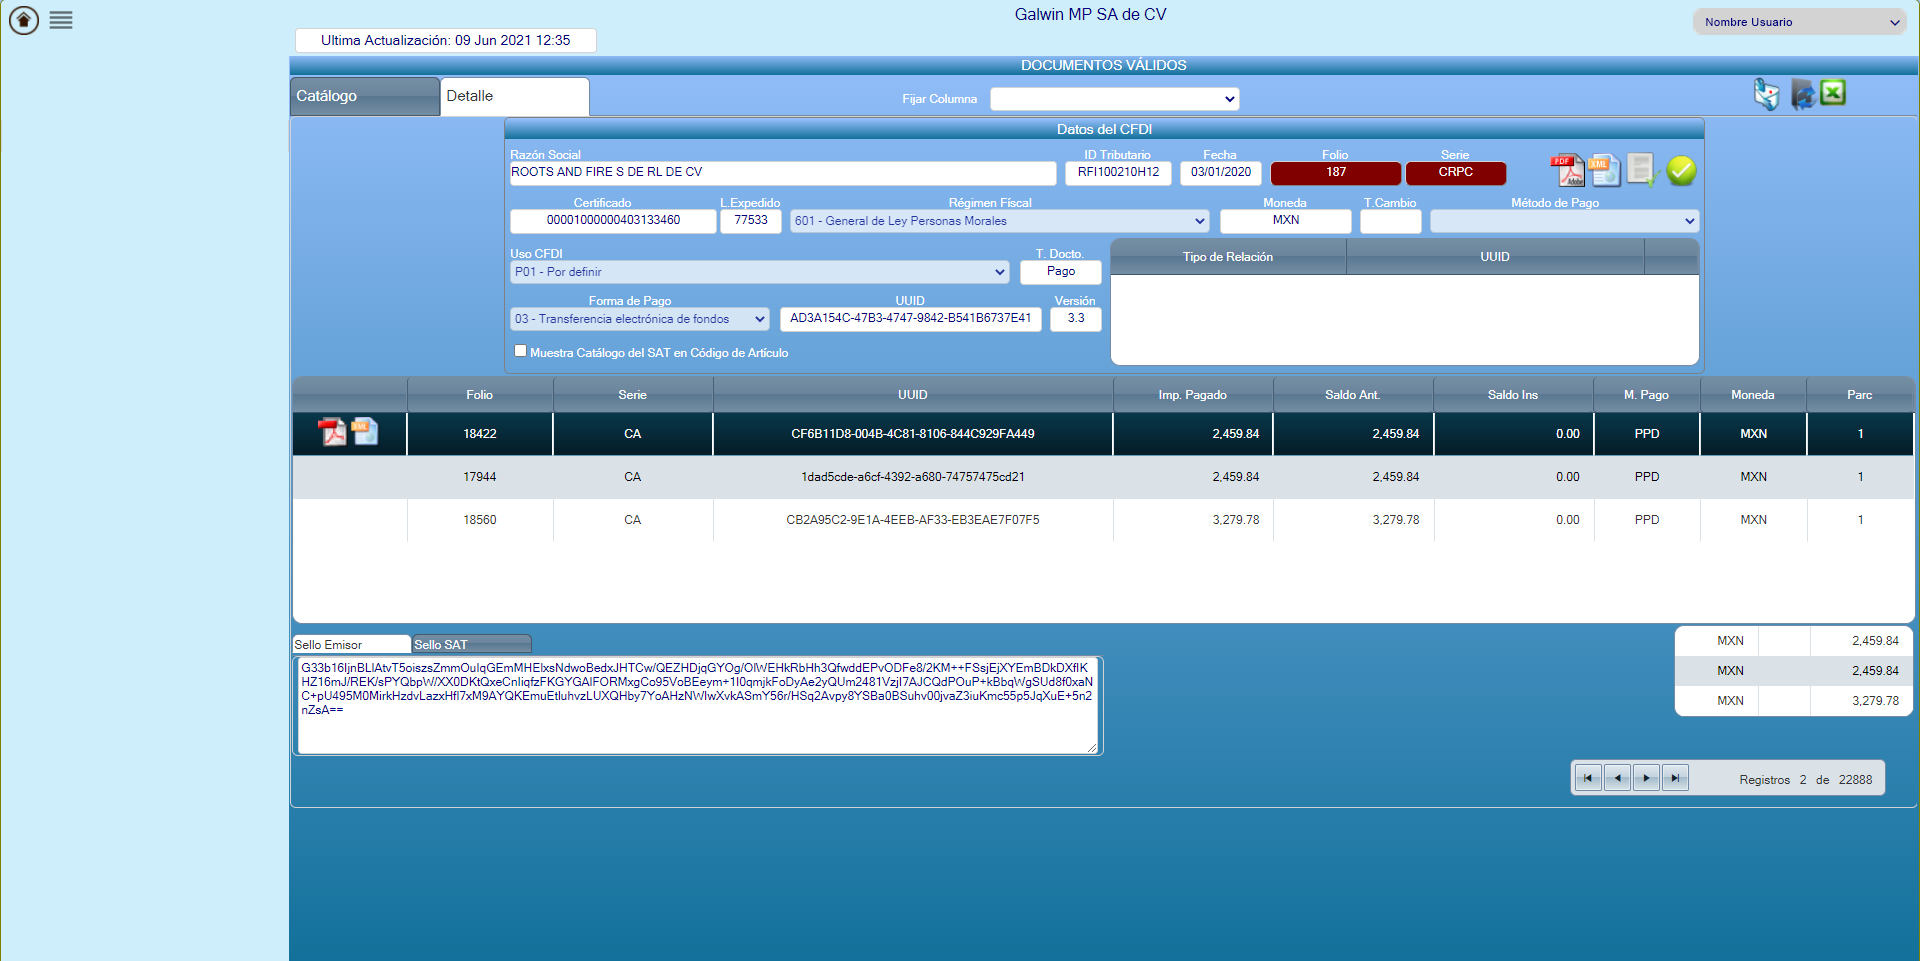1920x961 pixels.
Task: Go to the last record
Action: click(x=1675, y=778)
